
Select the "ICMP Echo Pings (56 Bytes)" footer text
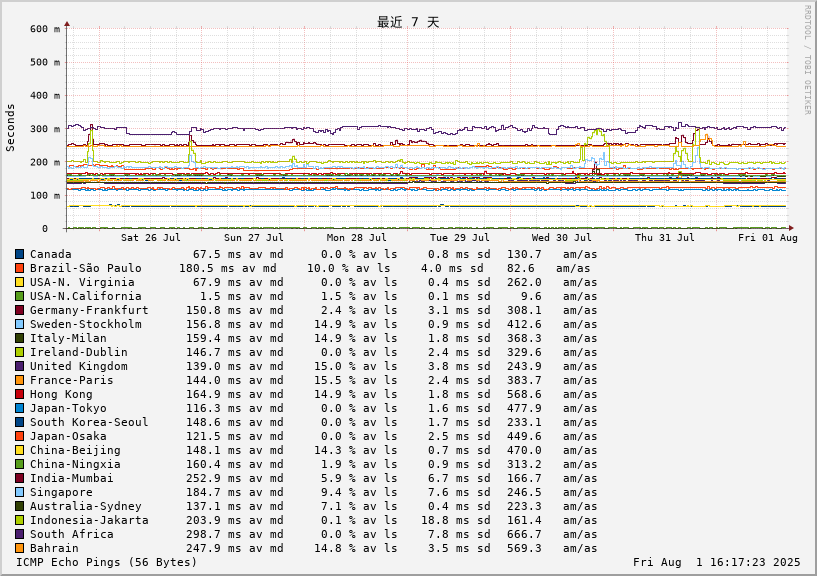(x=107, y=562)
